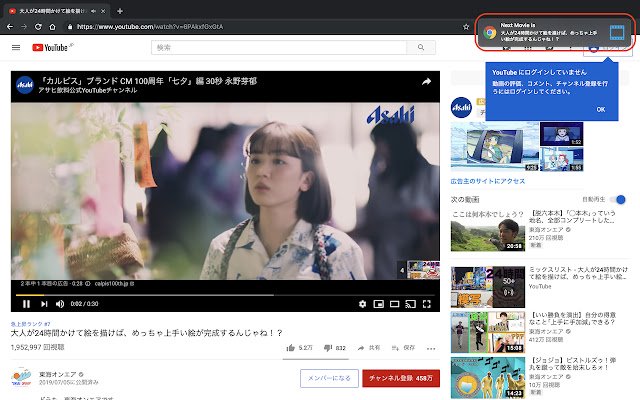Click the blue ranking link above the title
This screenshot has width=640, height=400.
coord(30,324)
